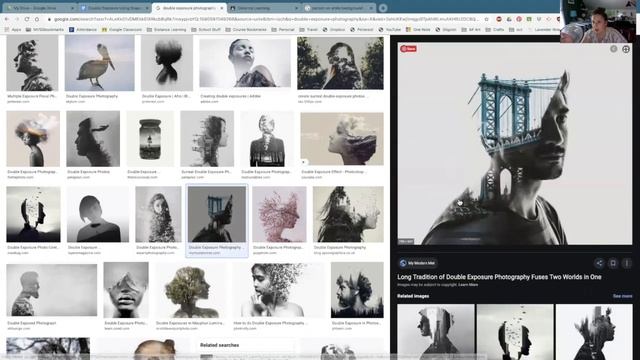Viewport: 640px width, 360px height.
Task: Bookmark this page with the star icon
Action: [x=487, y=19]
